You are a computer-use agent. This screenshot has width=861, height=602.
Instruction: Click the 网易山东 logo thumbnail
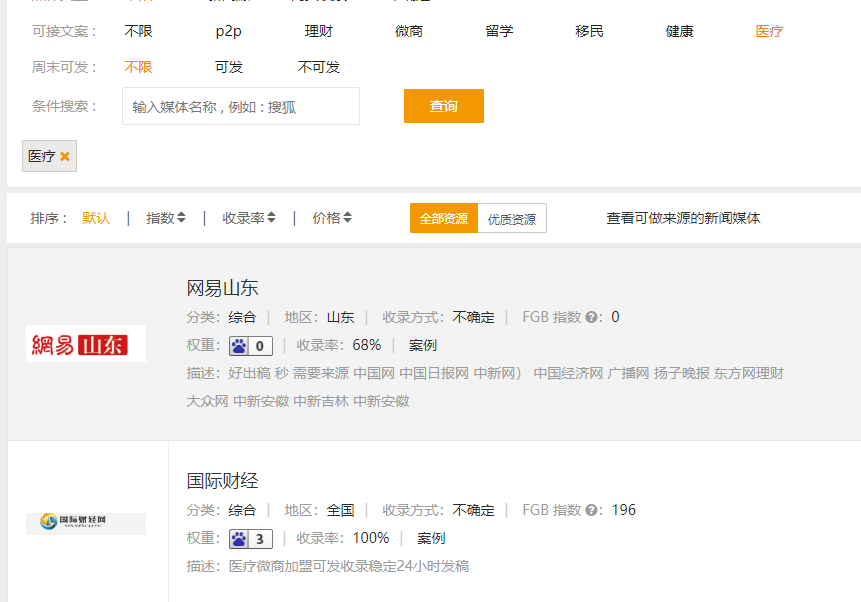(86, 344)
